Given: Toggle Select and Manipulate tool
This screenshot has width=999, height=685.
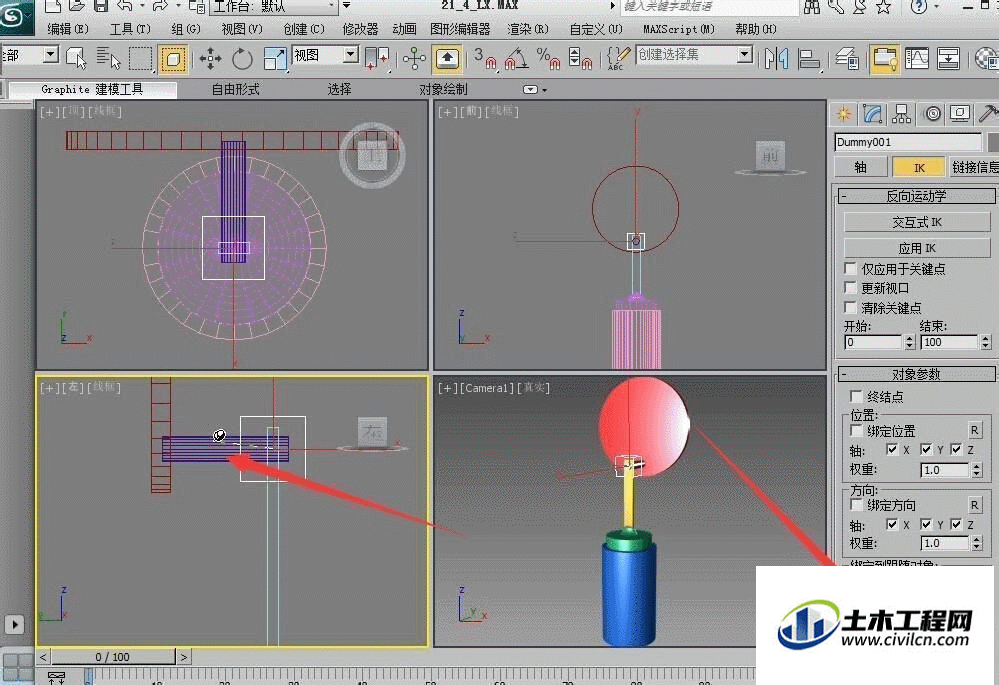Looking at the screenshot, I should point(414,59).
